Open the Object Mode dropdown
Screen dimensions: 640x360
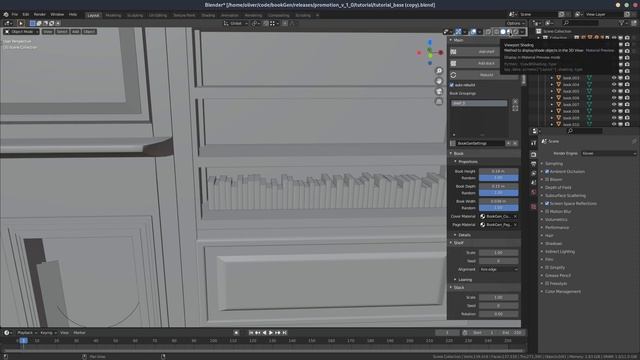coord(21,31)
